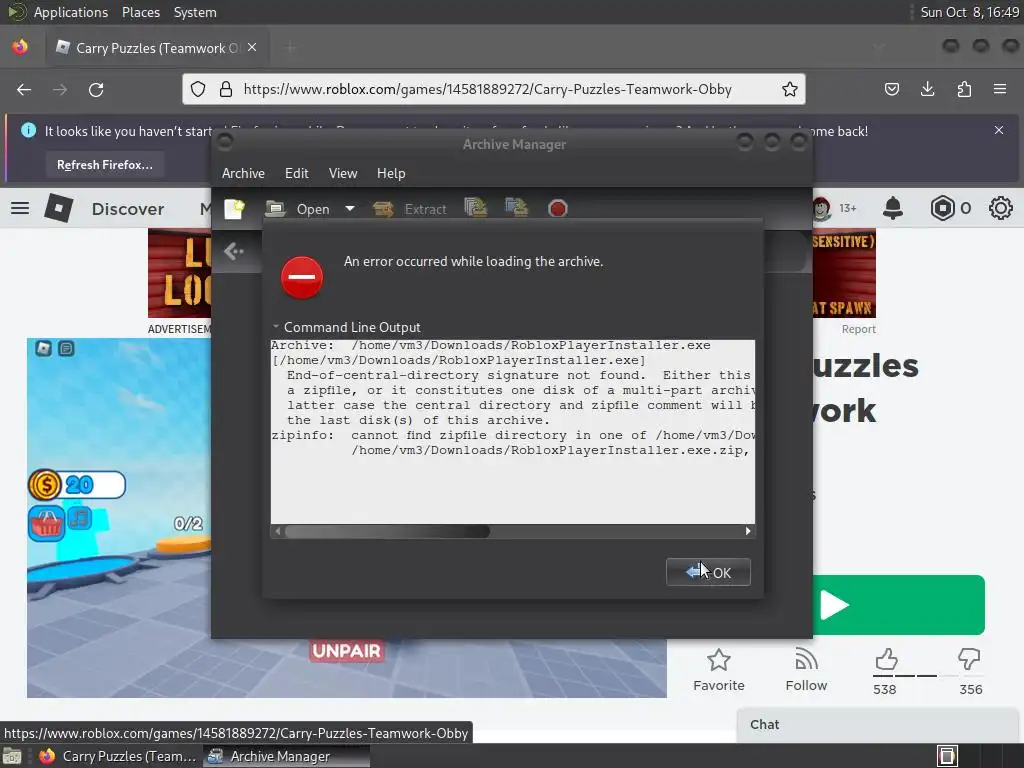Click the Add Folder toolbar icon
Screen dimensions: 1024x768
516,208
